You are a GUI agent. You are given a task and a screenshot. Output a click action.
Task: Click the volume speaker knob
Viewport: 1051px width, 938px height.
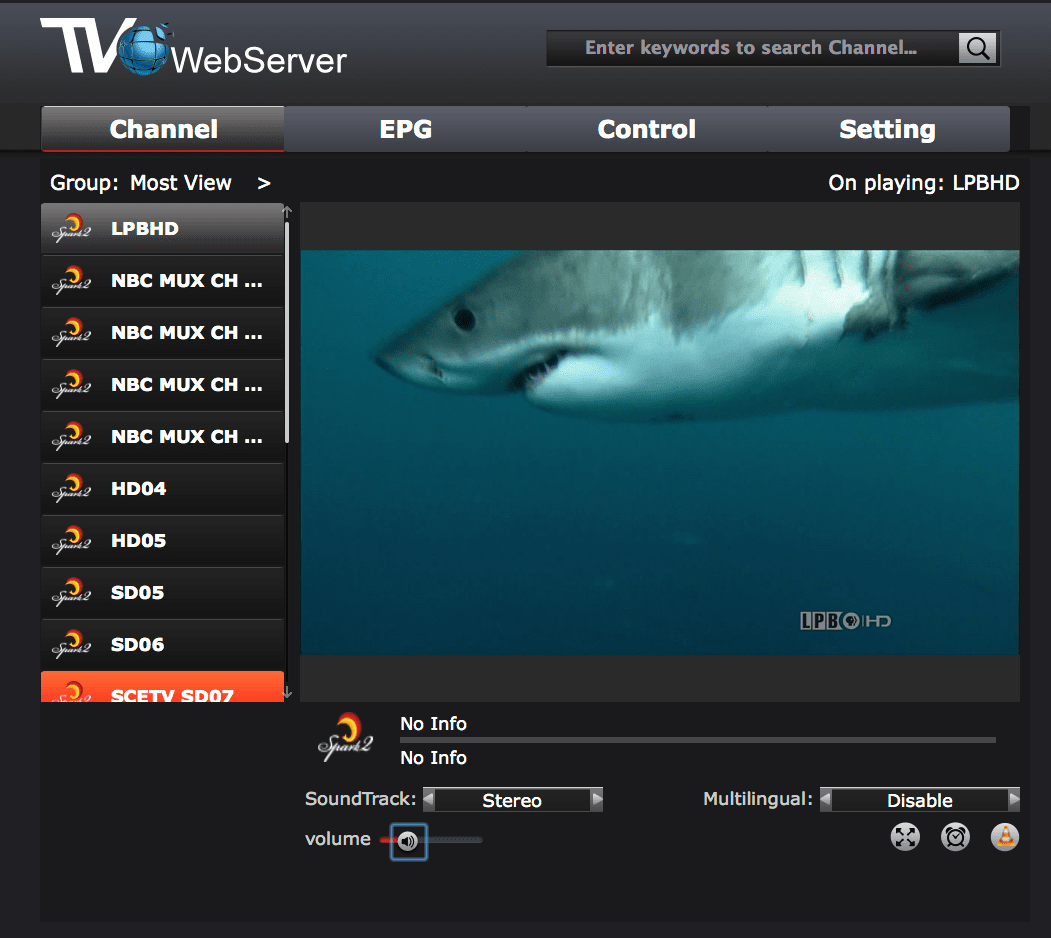coord(408,841)
